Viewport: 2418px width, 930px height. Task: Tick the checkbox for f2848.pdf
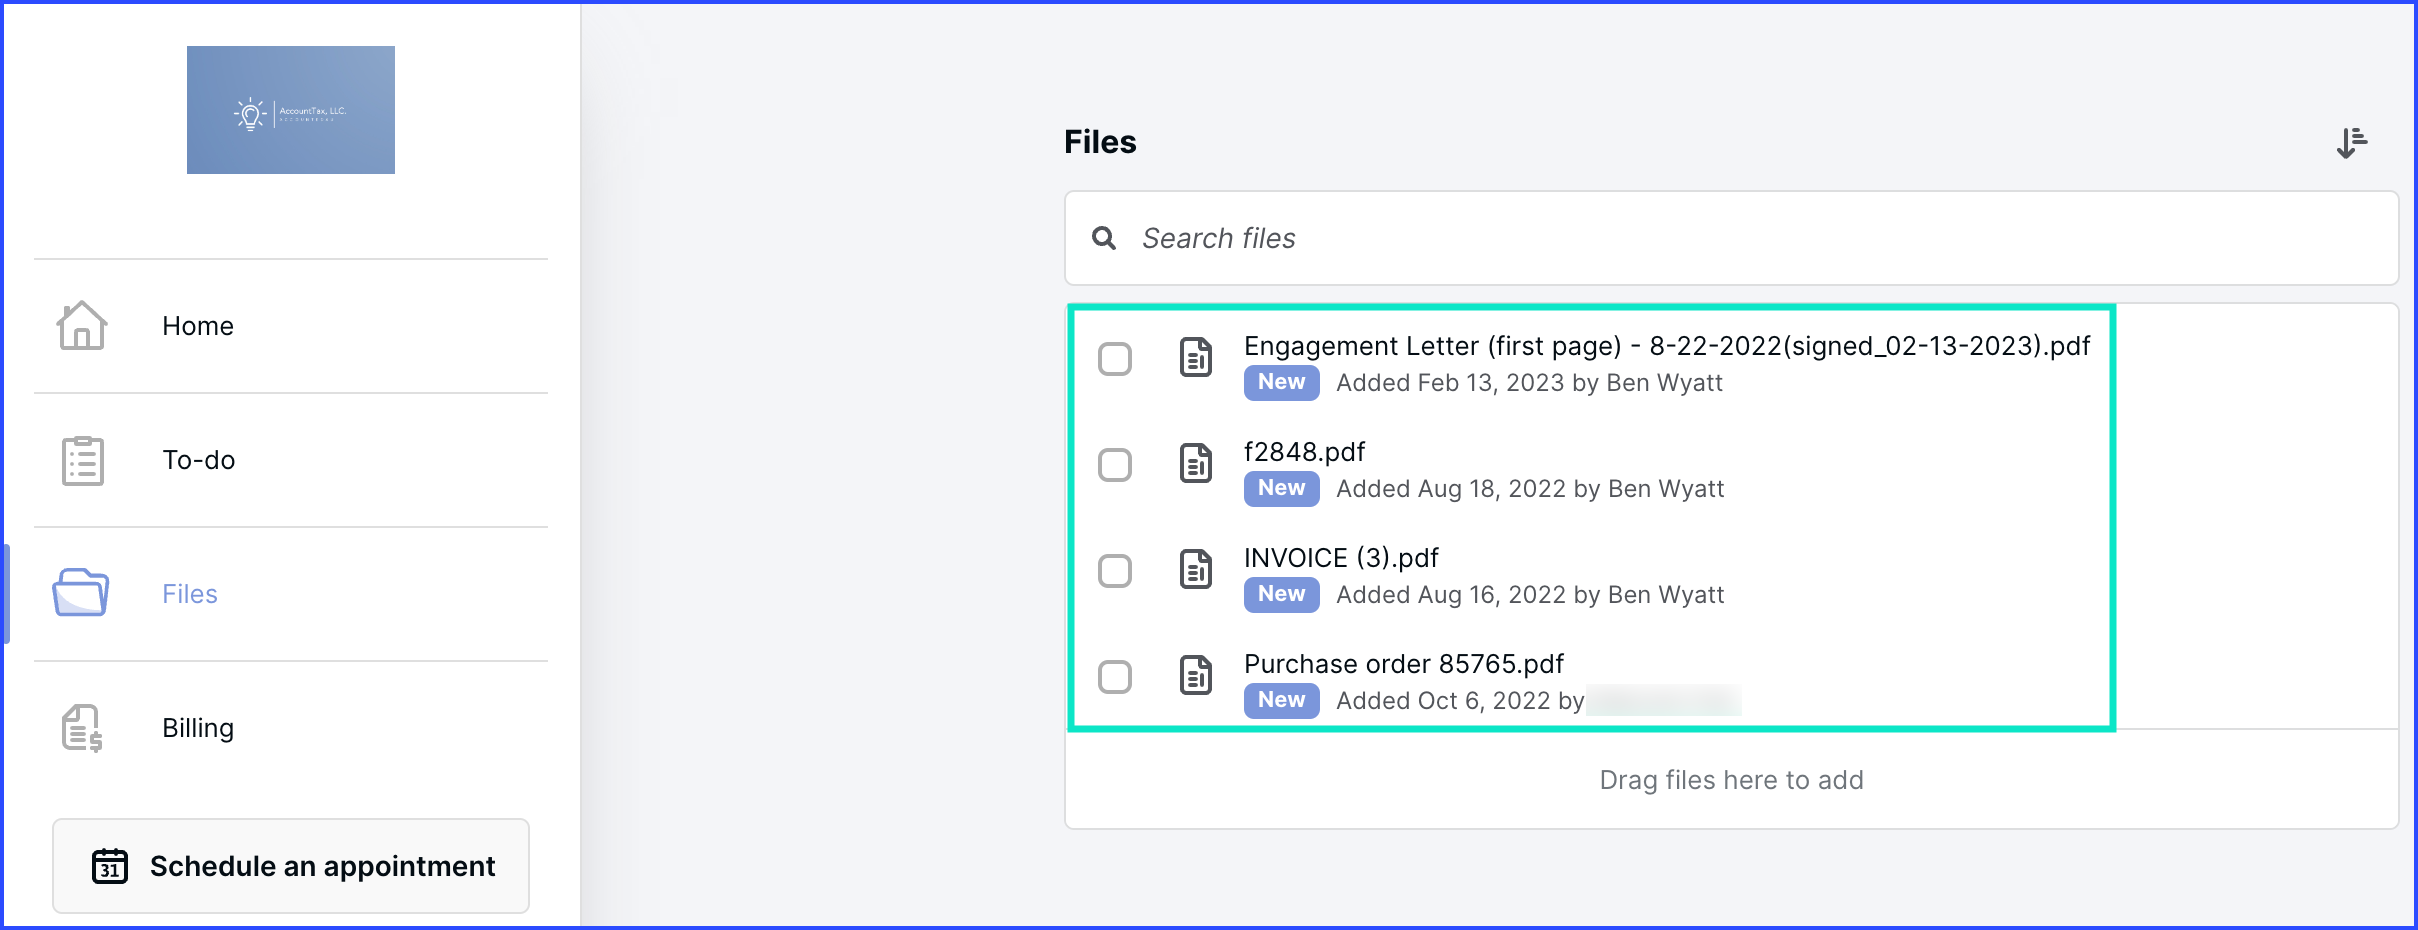click(x=1115, y=465)
